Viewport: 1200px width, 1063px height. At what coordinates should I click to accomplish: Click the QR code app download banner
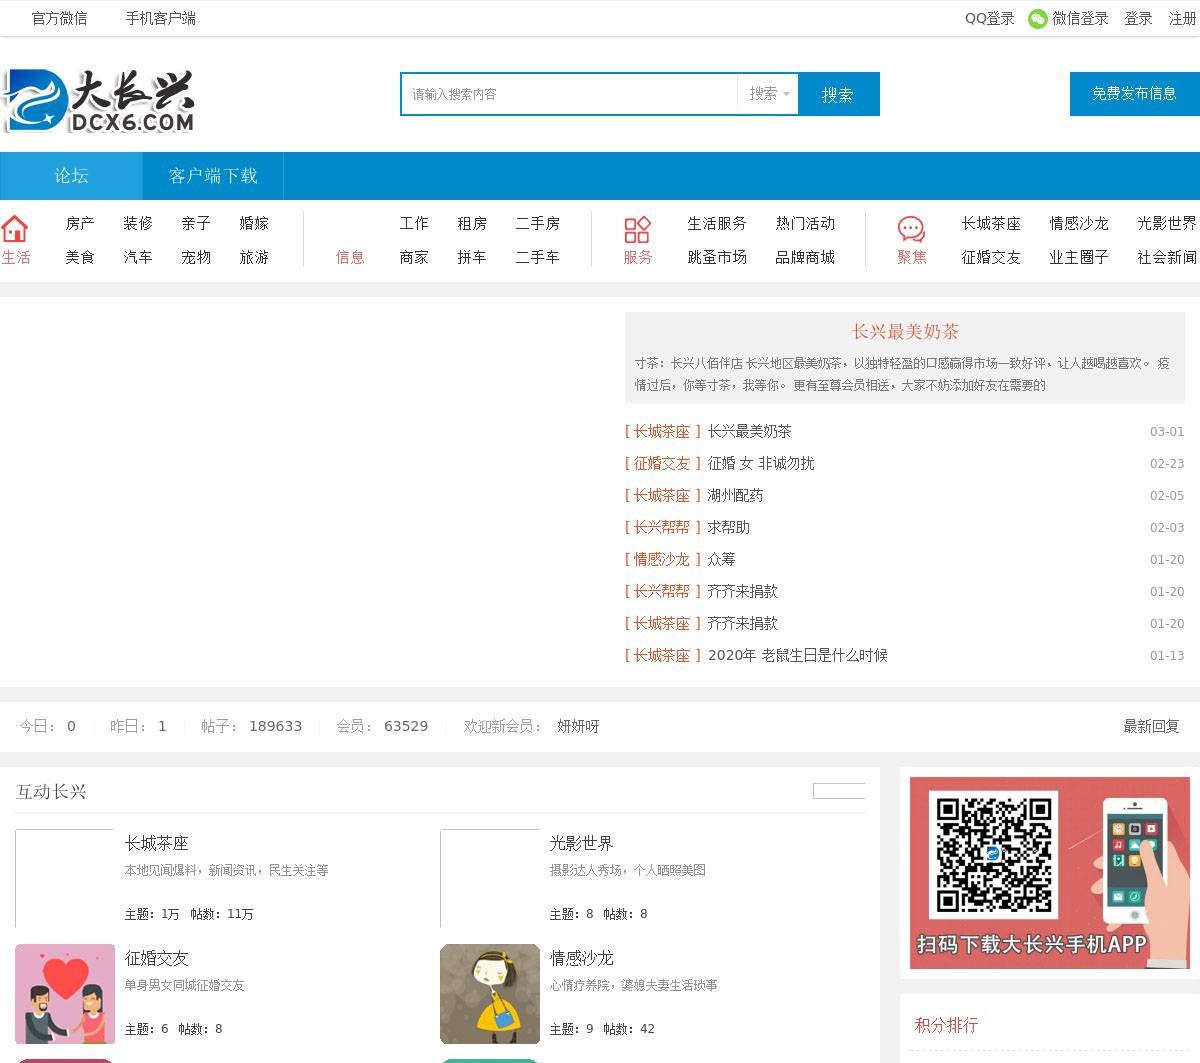coord(1049,873)
